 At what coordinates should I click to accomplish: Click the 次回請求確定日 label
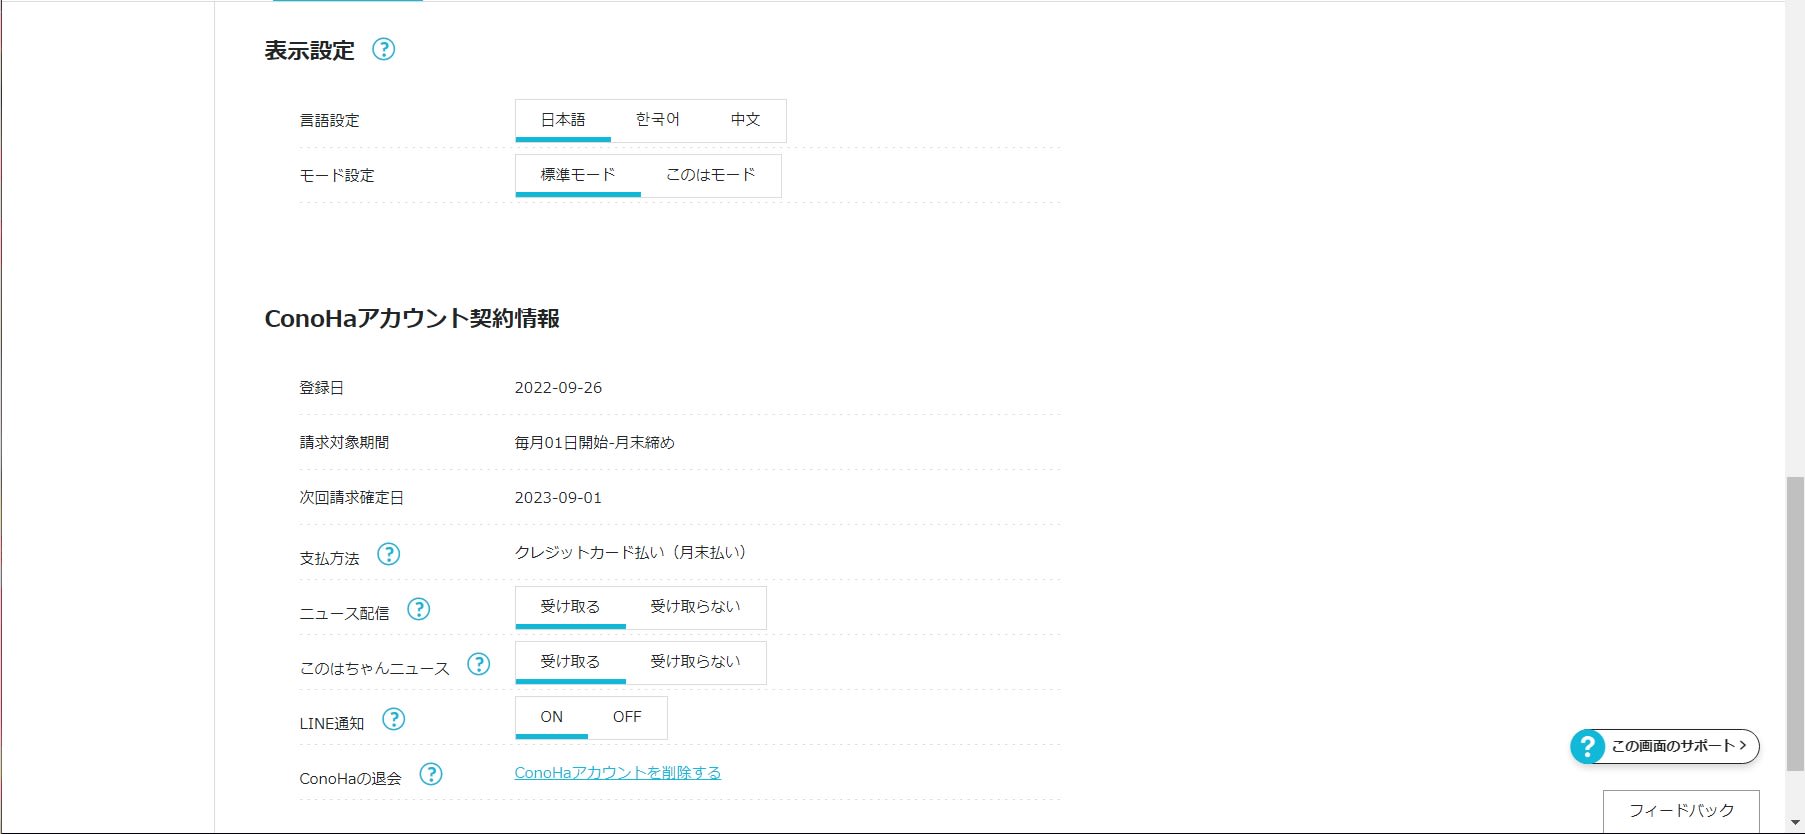coord(352,498)
